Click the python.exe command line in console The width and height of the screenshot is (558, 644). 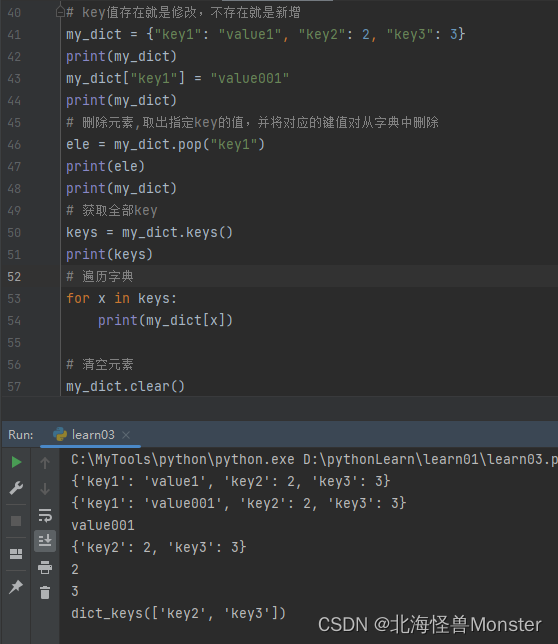coord(314,459)
